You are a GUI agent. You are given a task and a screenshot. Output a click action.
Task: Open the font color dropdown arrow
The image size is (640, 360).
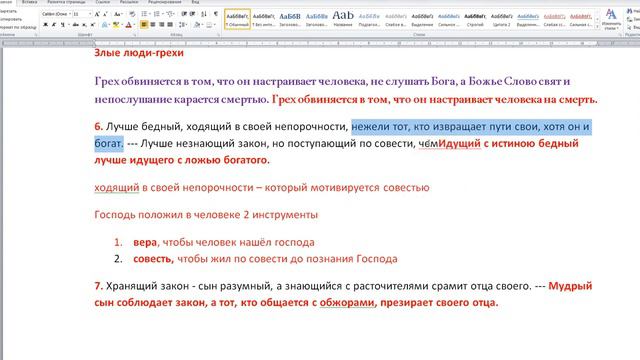(134, 25)
